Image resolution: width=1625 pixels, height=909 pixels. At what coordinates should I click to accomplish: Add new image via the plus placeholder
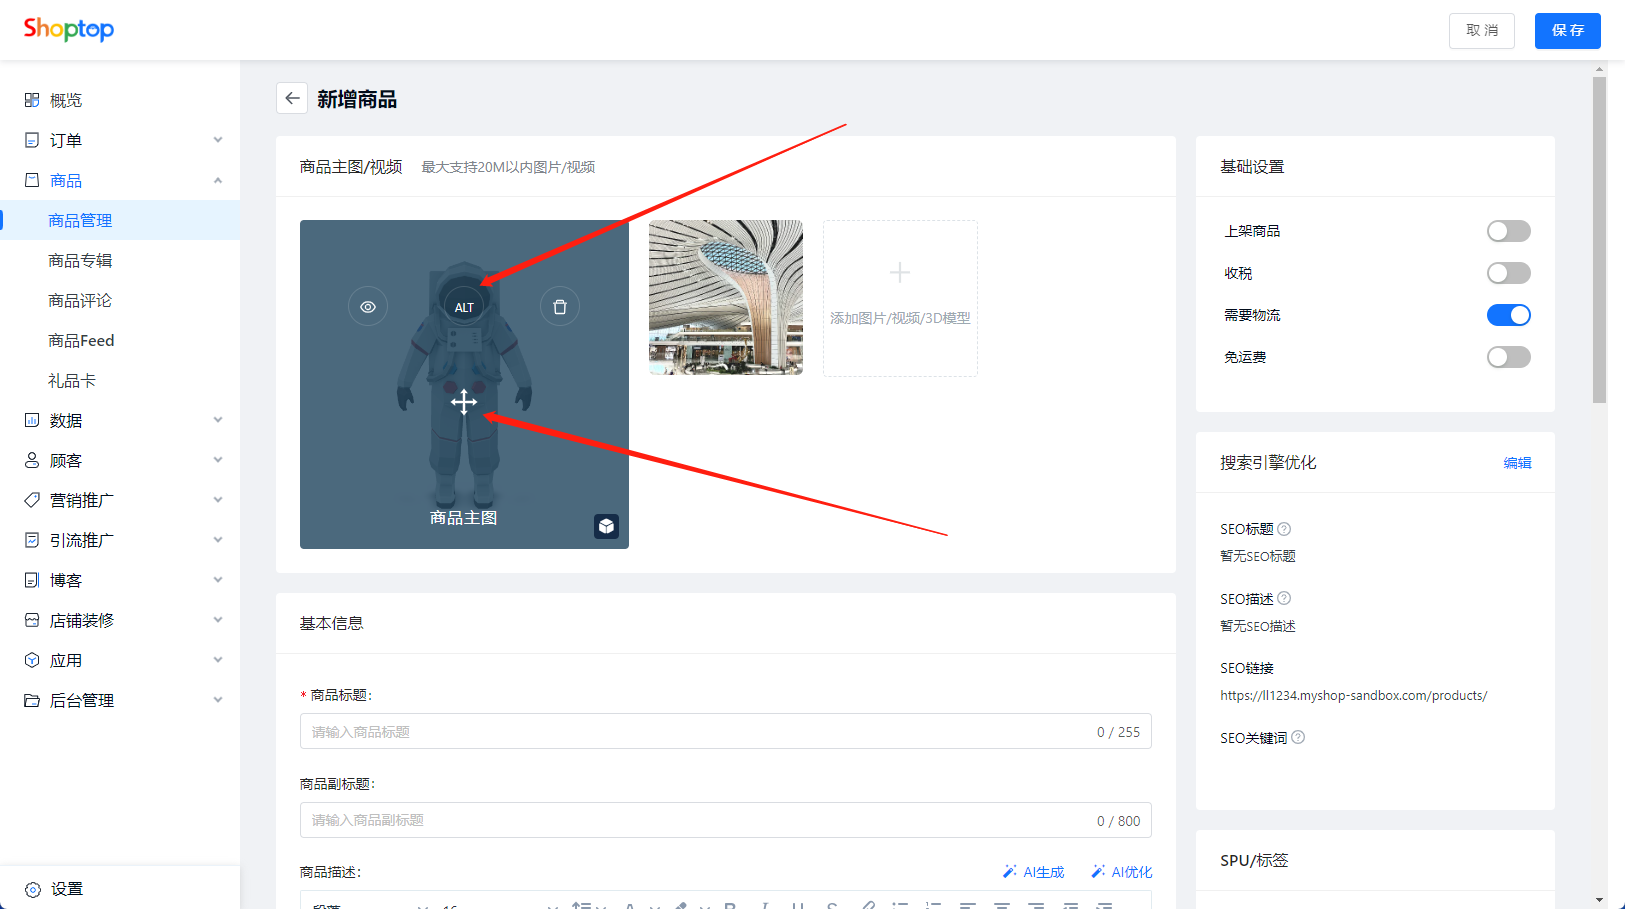pyautogui.click(x=900, y=298)
